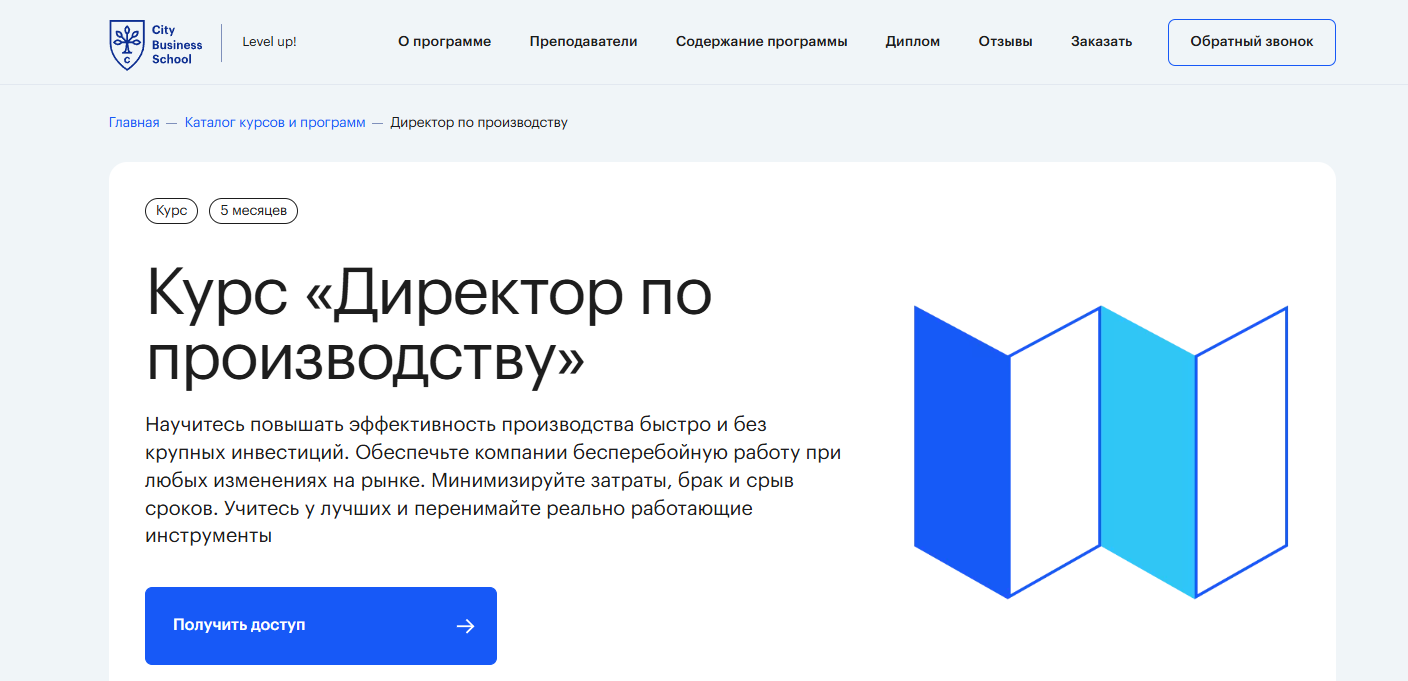Select Отзывы in the top navigation
Viewport: 1408px width, 681px height.
pos(1005,42)
